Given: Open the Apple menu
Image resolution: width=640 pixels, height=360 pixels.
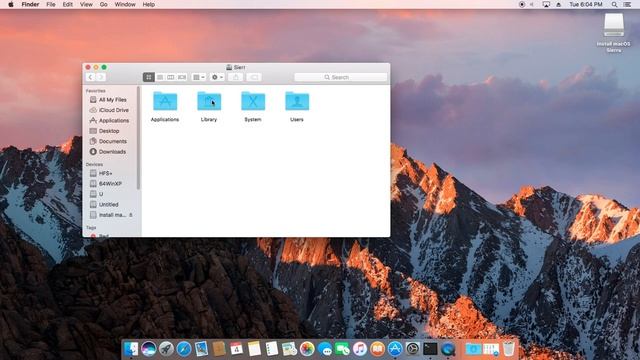Looking at the screenshot, I should coord(11,4).
